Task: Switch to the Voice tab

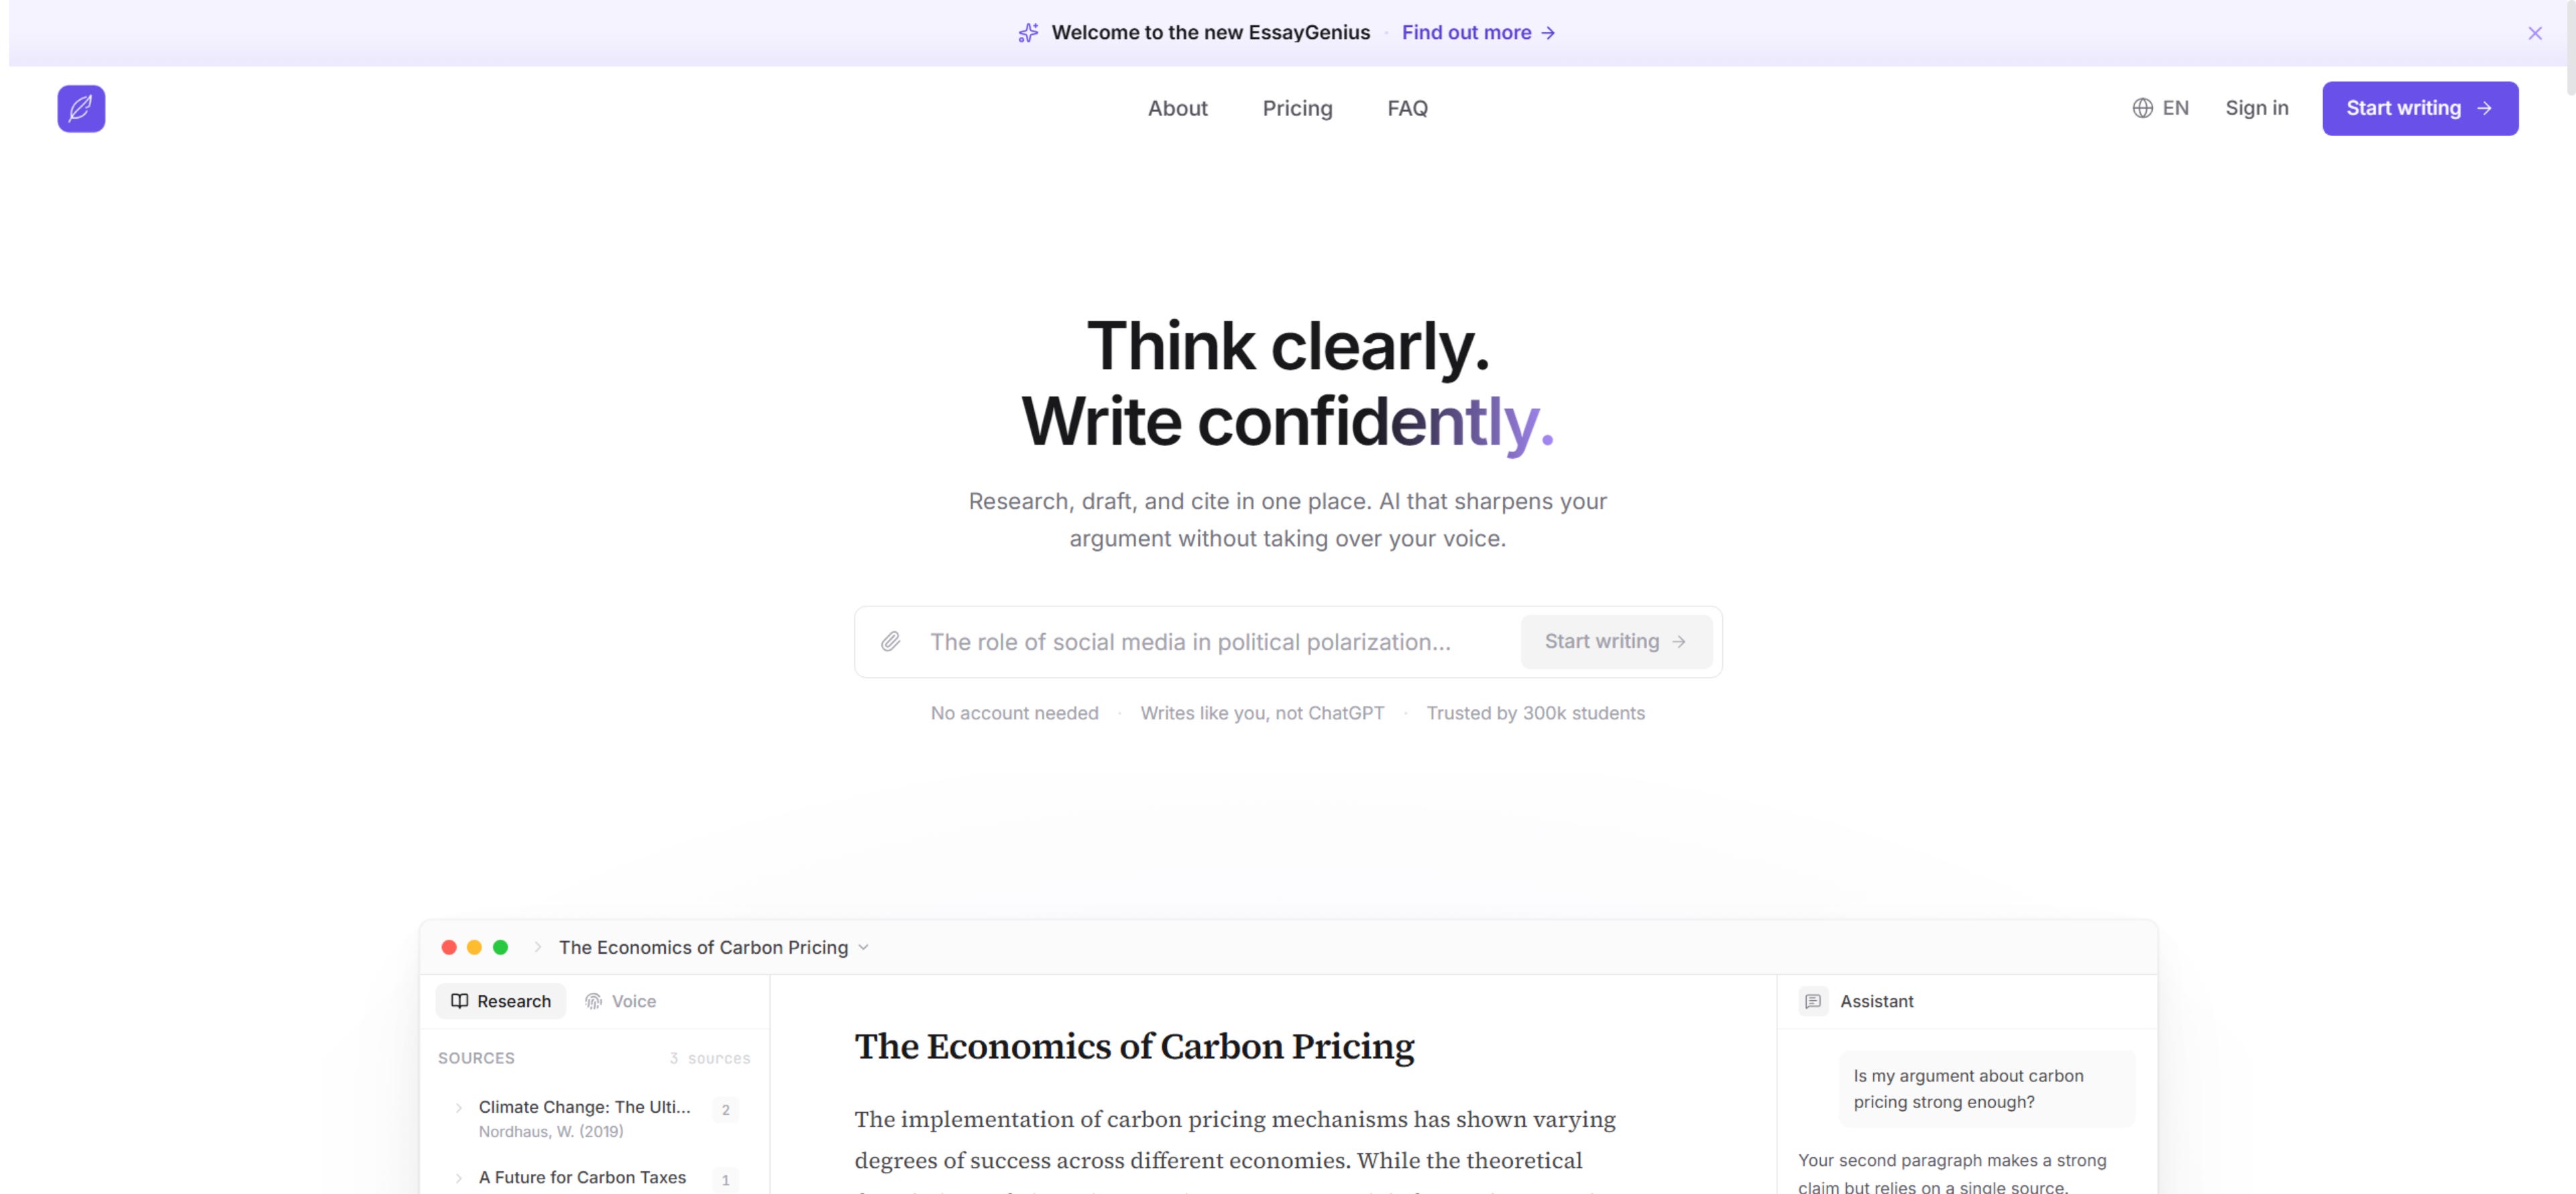Action: click(x=621, y=1001)
